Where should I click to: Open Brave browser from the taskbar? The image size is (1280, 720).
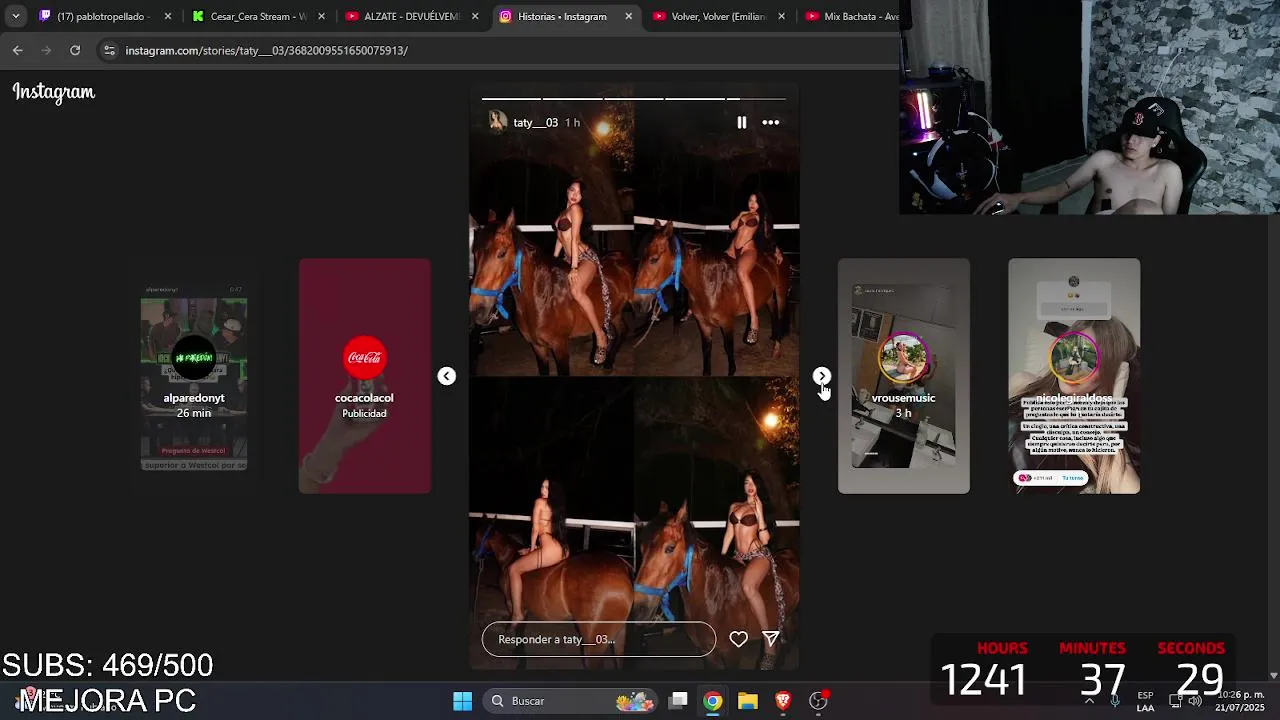pos(783,701)
